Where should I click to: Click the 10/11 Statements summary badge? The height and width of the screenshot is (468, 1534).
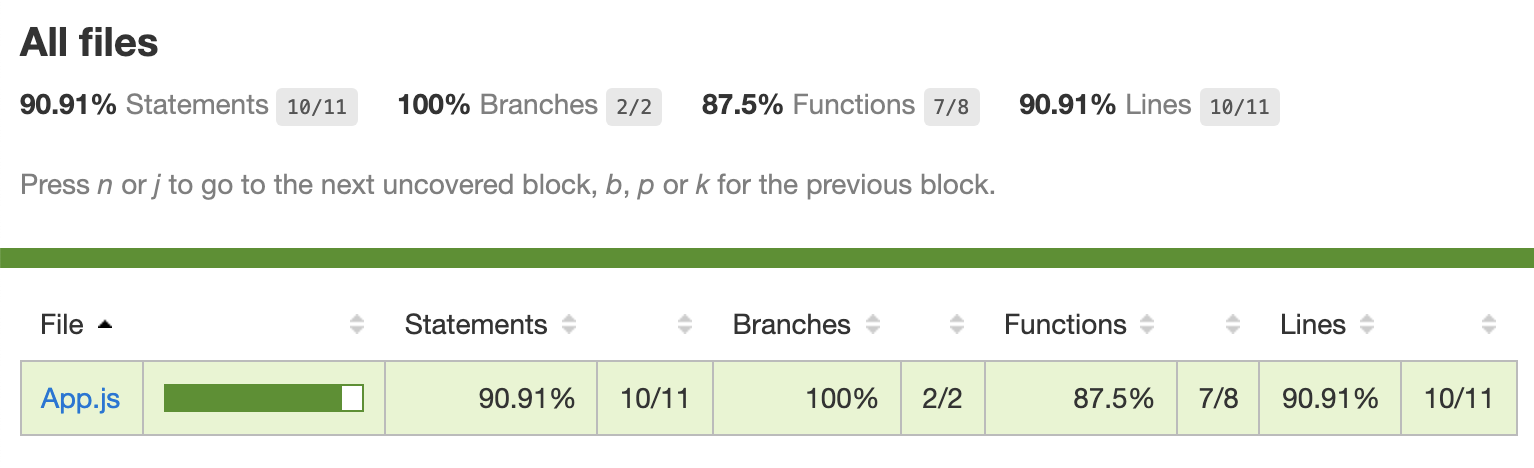(316, 107)
